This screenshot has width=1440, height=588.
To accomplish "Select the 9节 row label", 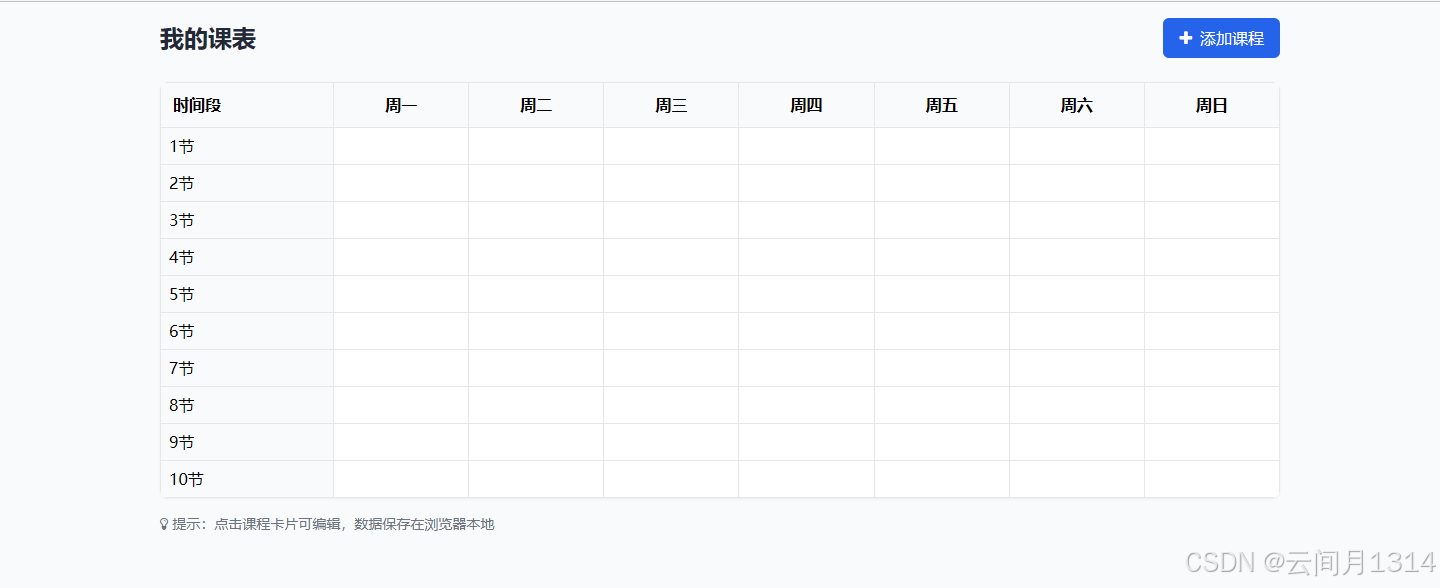I will point(181,442).
